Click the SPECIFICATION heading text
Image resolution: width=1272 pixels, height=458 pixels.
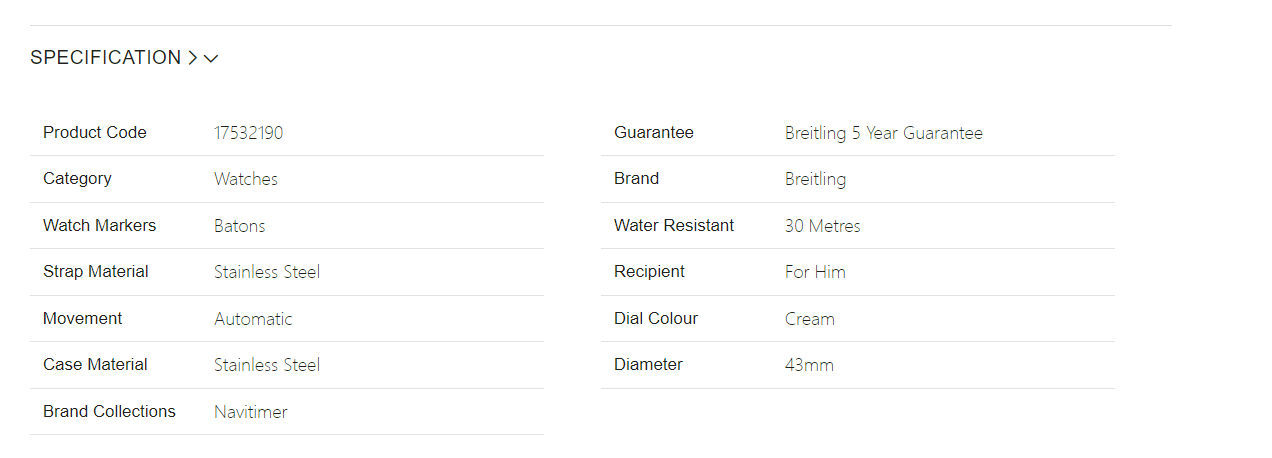[x=105, y=58]
